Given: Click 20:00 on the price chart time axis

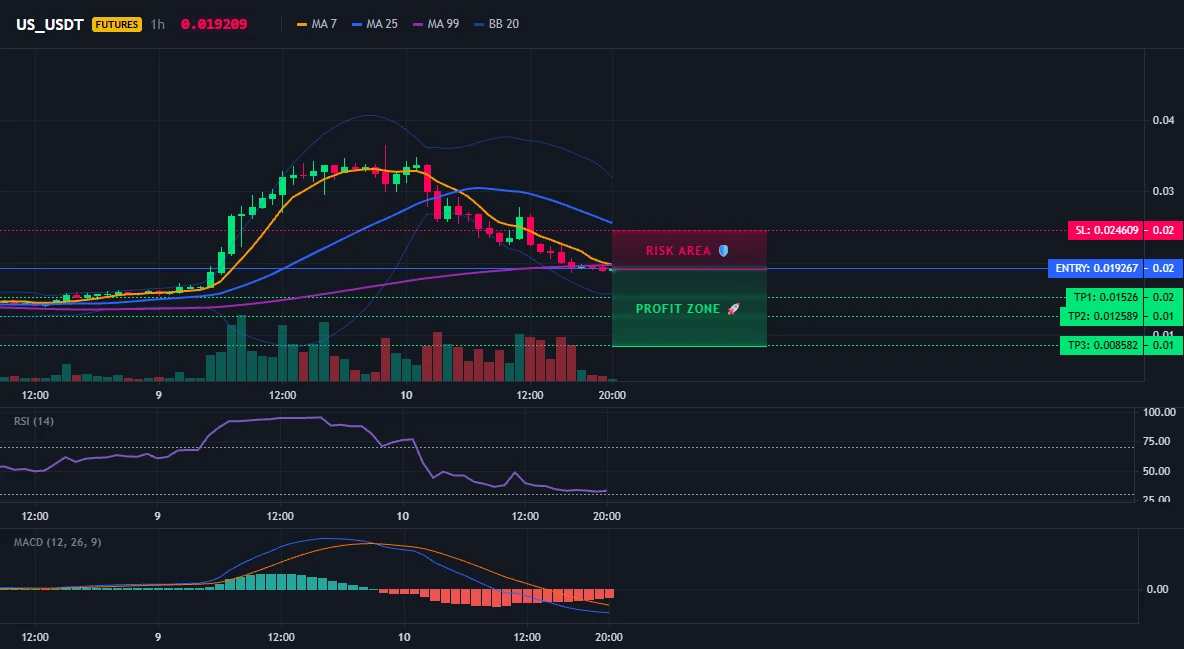Looking at the screenshot, I should tap(612, 395).
